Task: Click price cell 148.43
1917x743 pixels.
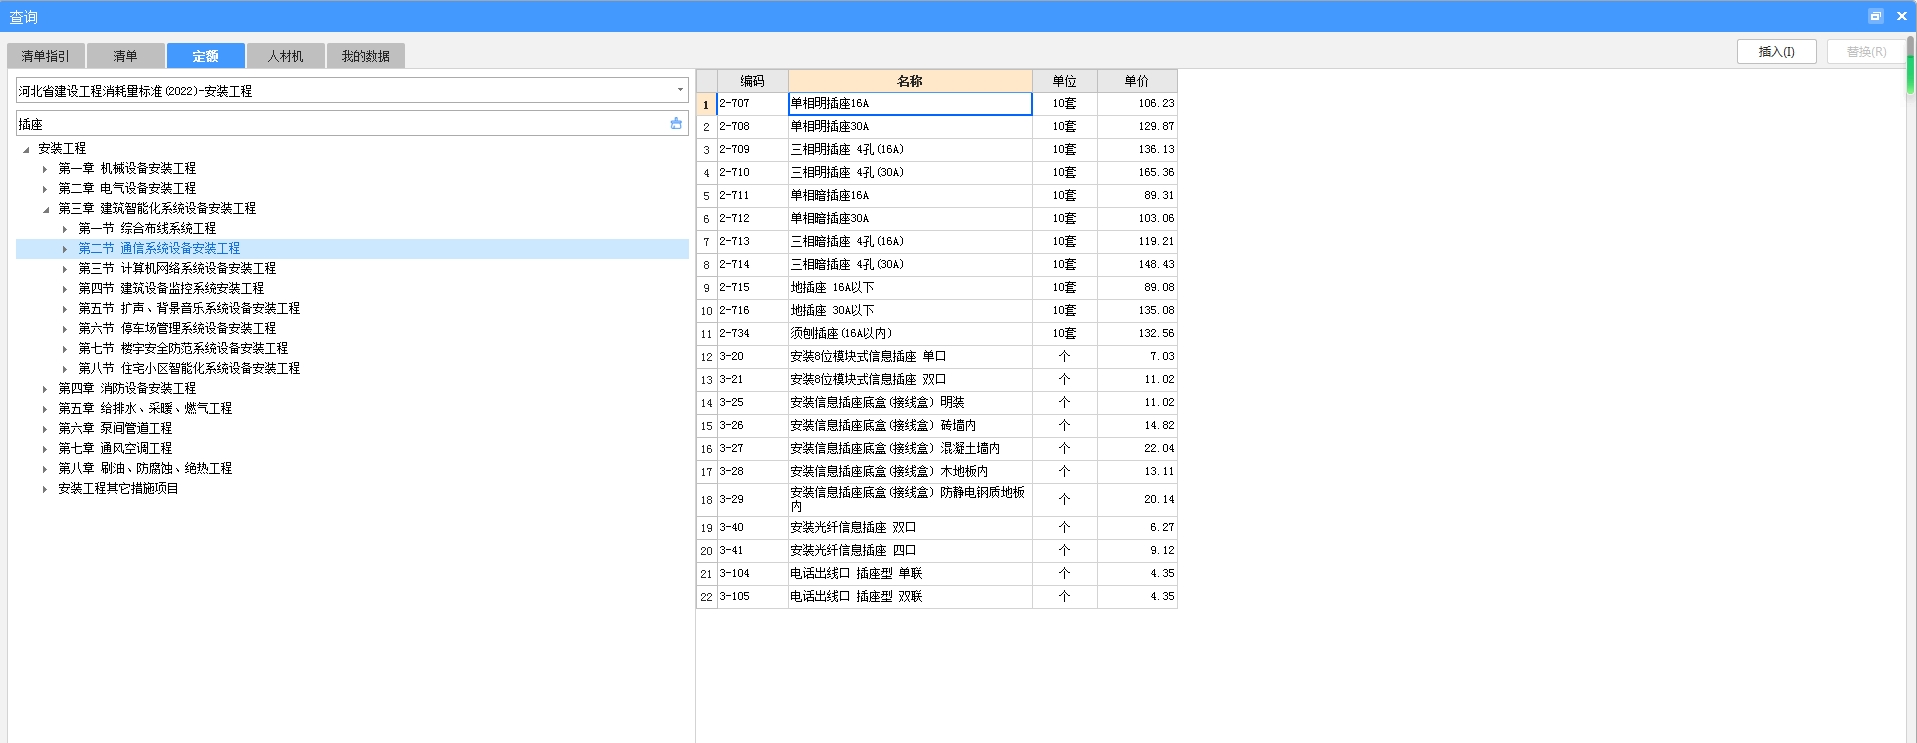Action: click(1137, 264)
